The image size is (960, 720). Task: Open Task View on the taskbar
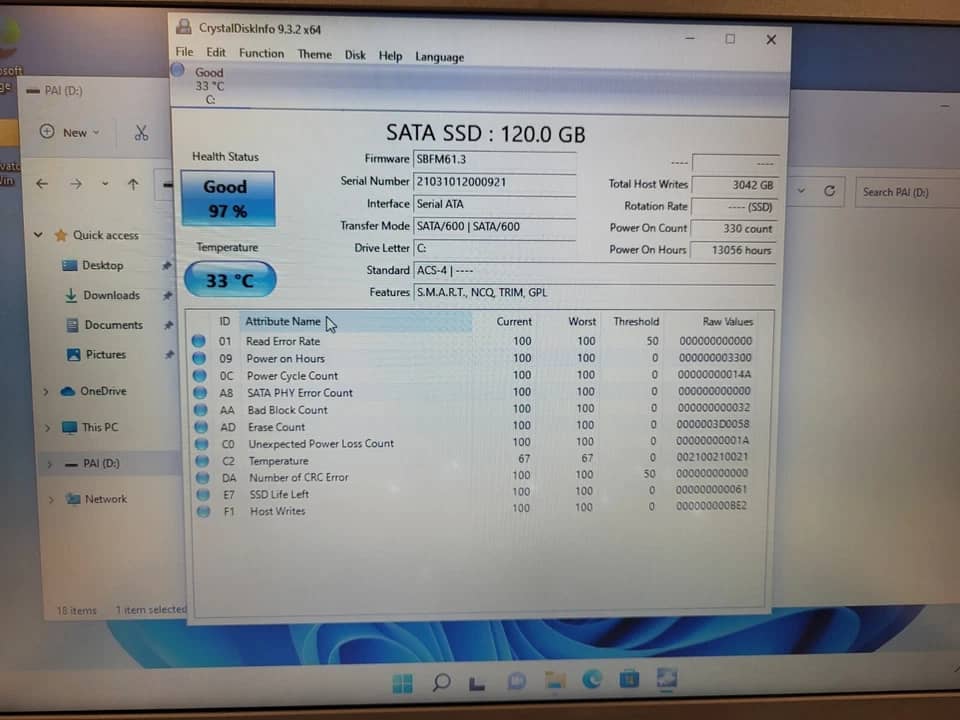(478, 683)
